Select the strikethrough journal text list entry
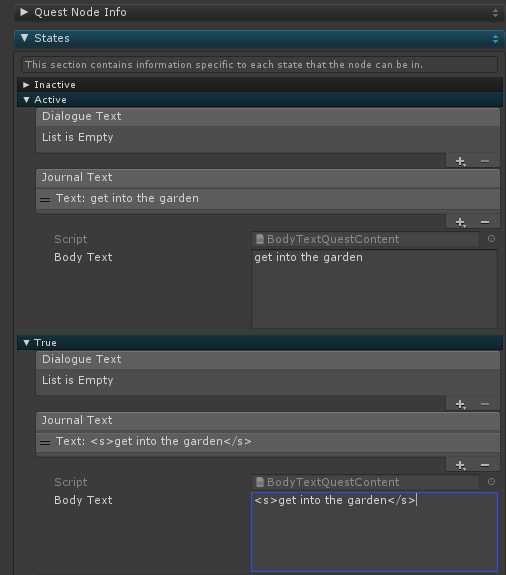 [x=268, y=442]
